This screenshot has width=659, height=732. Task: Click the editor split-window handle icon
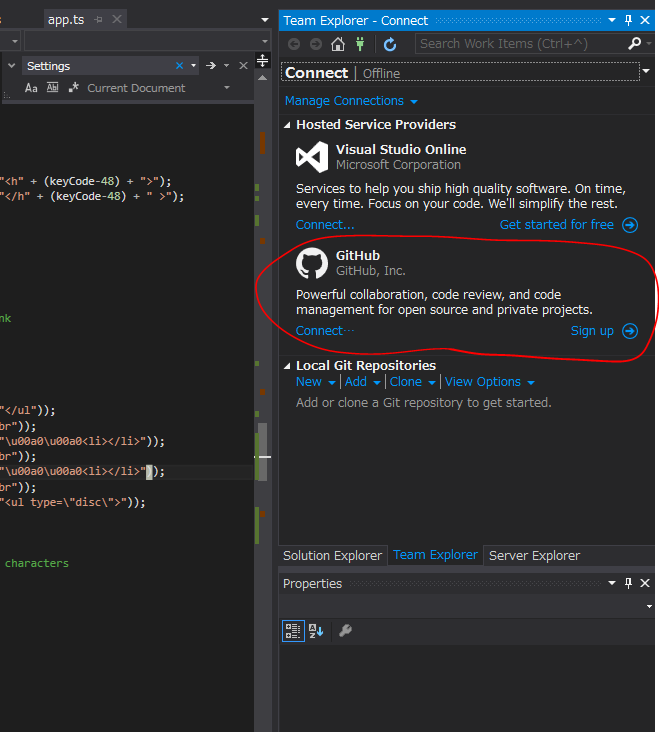click(x=262, y=60)
